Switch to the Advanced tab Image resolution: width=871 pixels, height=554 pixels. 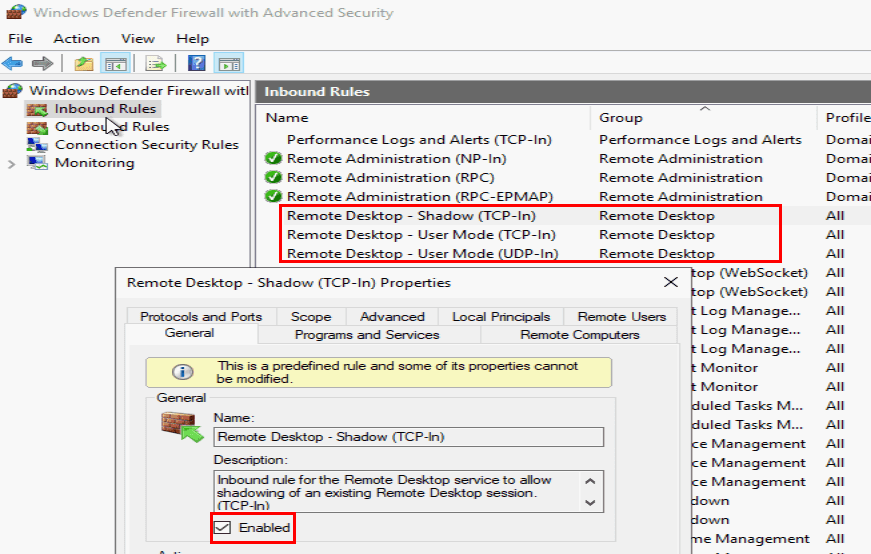[392, 316]
